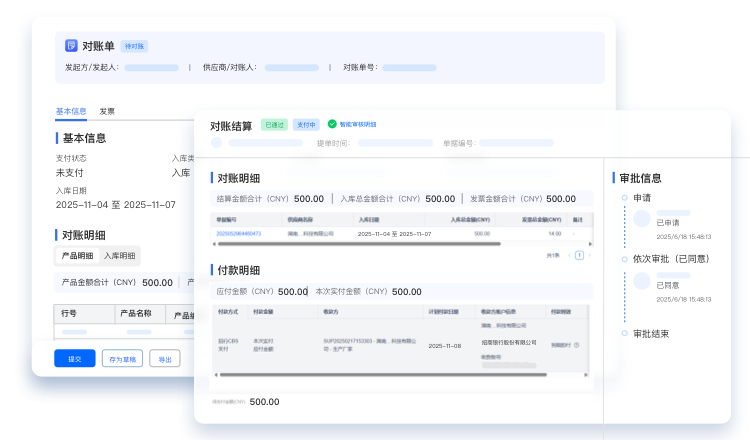This screenshot has height=440, width=750.
Task: Click the green check icon beside 智能审核明细
Action: 332,125
